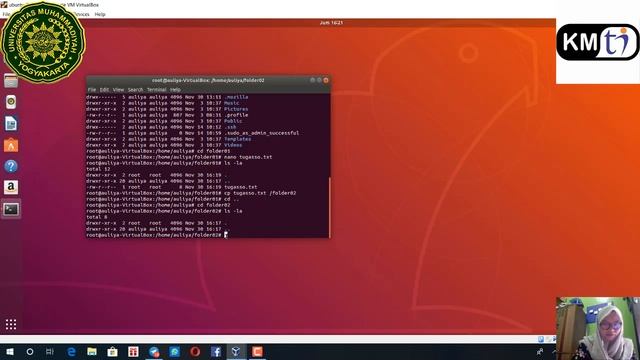Open the red gift-box app on the taskbar
This screenshot has height=360, width=640.
[x=133, y=352]
